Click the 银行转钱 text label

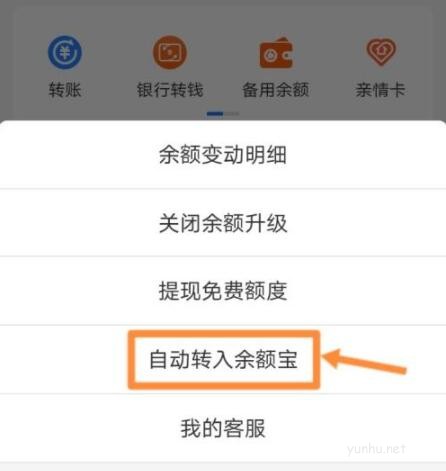170,90
